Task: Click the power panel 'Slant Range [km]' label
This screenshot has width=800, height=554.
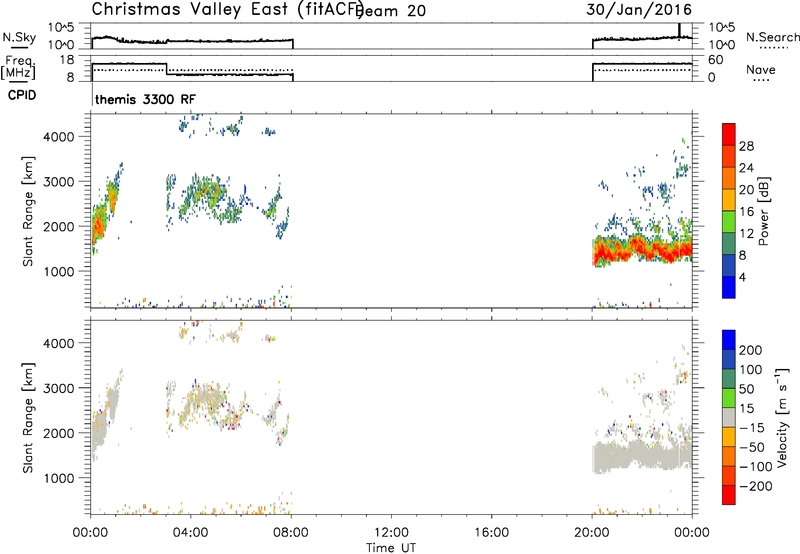Action: [x=28, y=211]
